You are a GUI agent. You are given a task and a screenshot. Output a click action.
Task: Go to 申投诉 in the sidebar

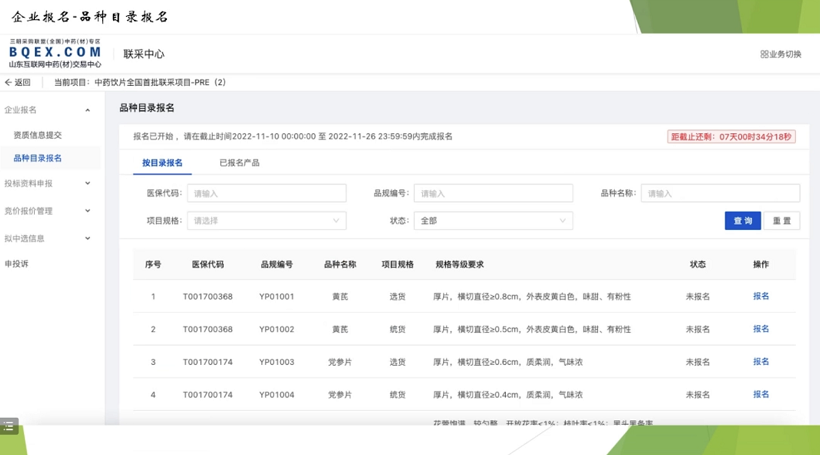(17, 264)
